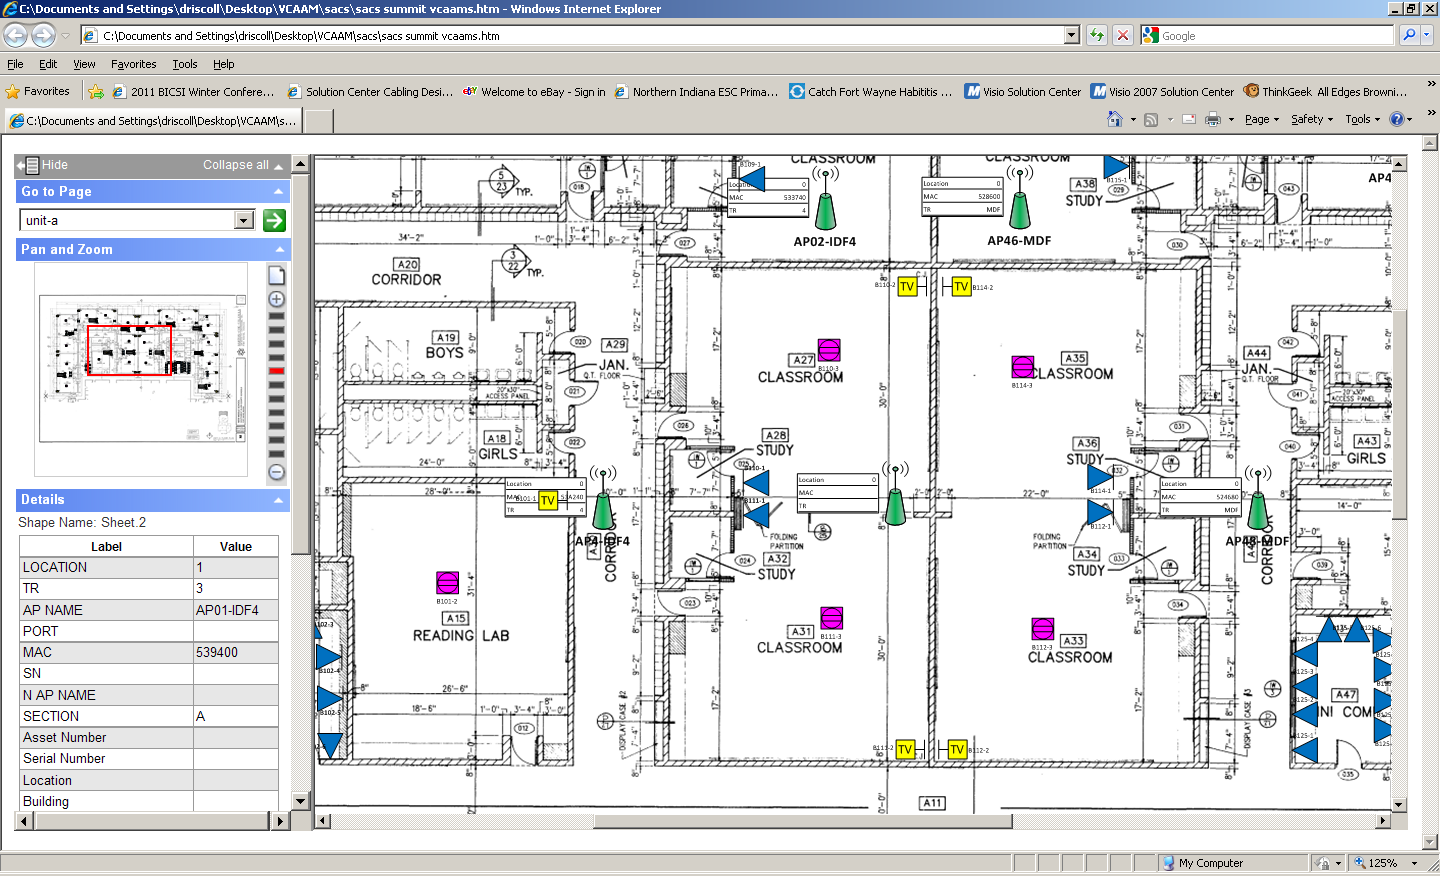Click the drawing's vertical scrollbar down arrow
The width and height of the screenshot is (1440, 876).
click(x=1399, y=804)
